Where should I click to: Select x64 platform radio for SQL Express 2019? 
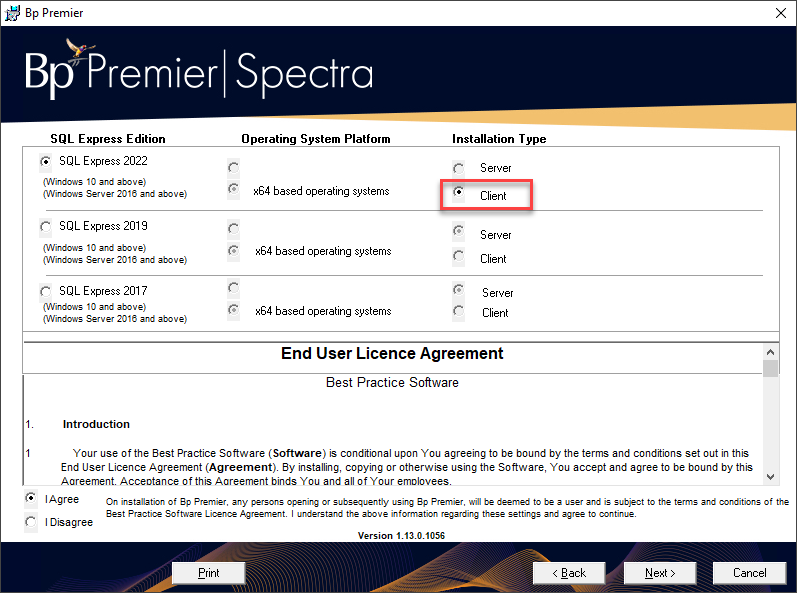point(233,251)
